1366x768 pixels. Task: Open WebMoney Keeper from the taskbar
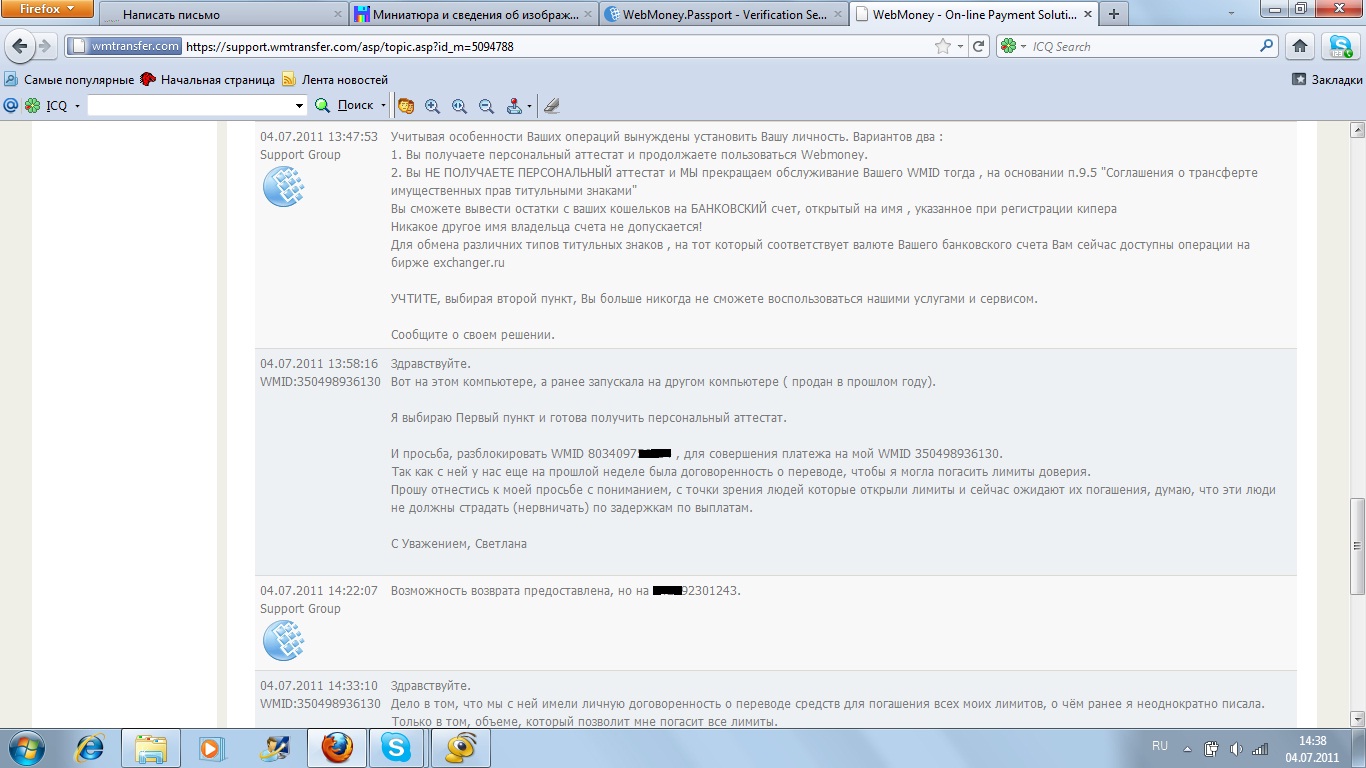461,747
